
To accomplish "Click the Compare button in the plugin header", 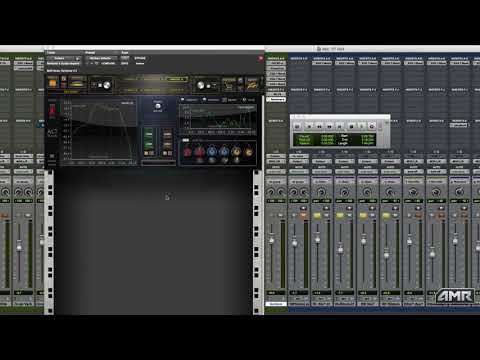I will tap(108, 63).
